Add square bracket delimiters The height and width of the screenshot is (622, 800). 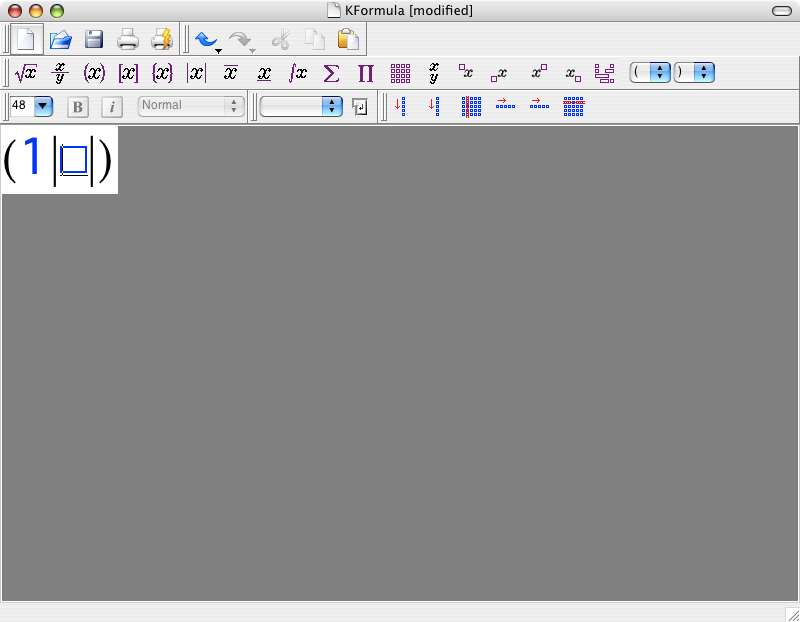(x=128, y=73)
